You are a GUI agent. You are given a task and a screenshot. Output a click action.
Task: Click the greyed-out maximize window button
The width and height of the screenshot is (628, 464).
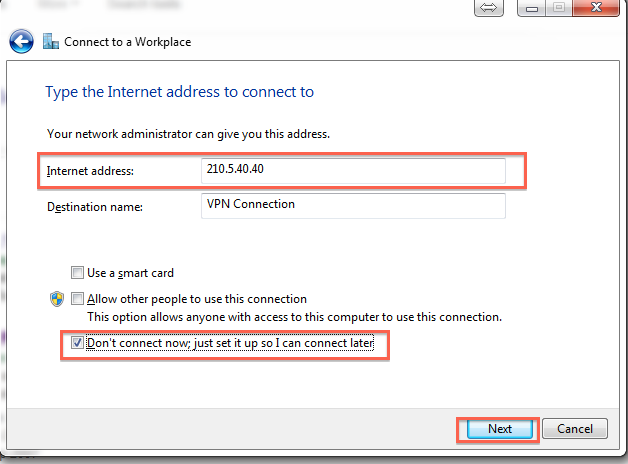(x=559, y=8)
